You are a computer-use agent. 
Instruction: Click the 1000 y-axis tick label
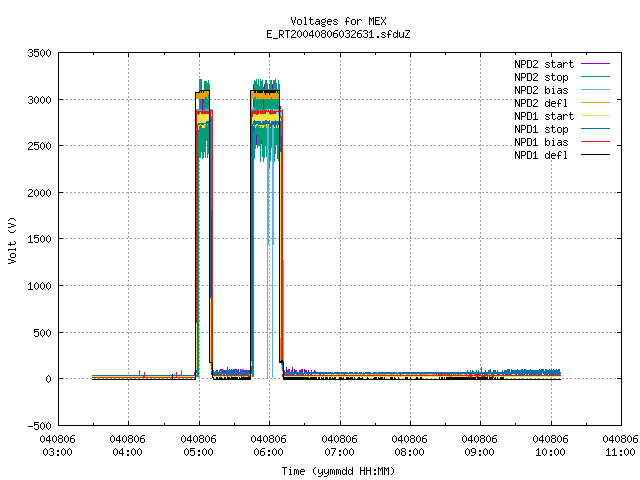pyautogui.click(x=40, y=286)
